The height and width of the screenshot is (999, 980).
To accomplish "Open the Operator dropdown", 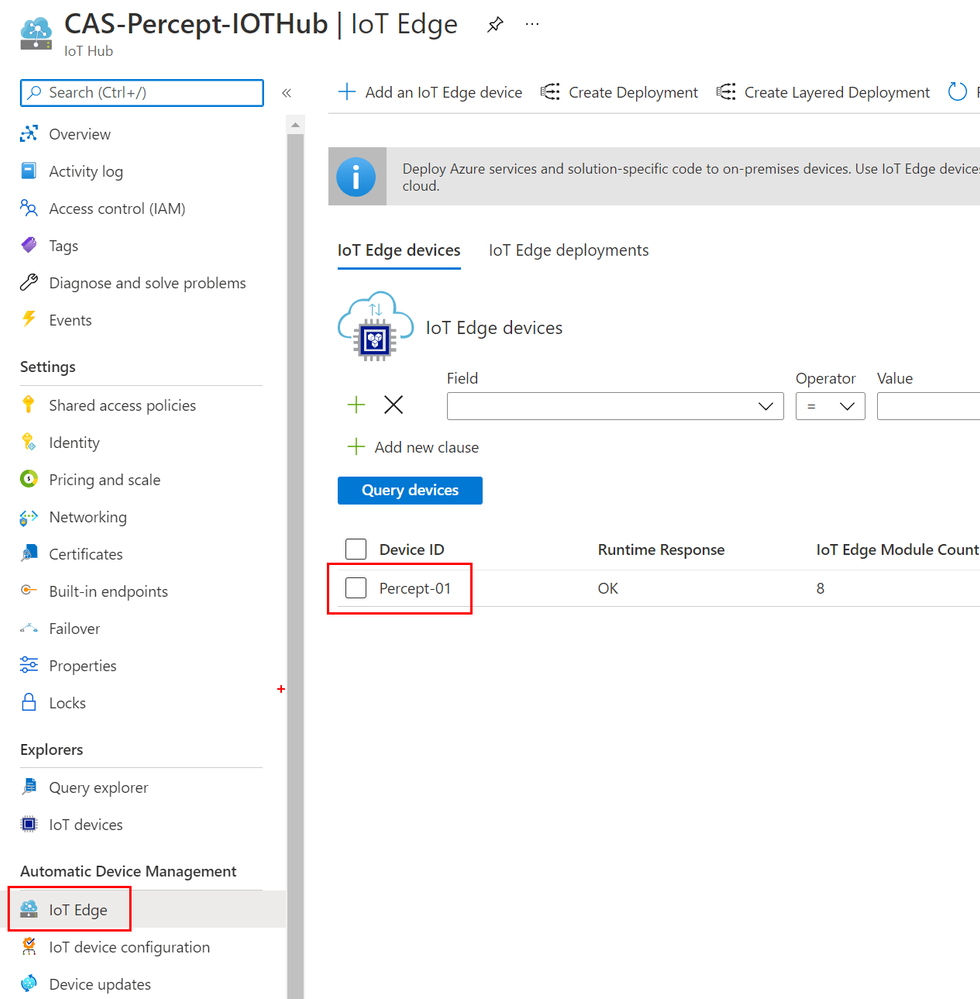I will tap(830, 406).
